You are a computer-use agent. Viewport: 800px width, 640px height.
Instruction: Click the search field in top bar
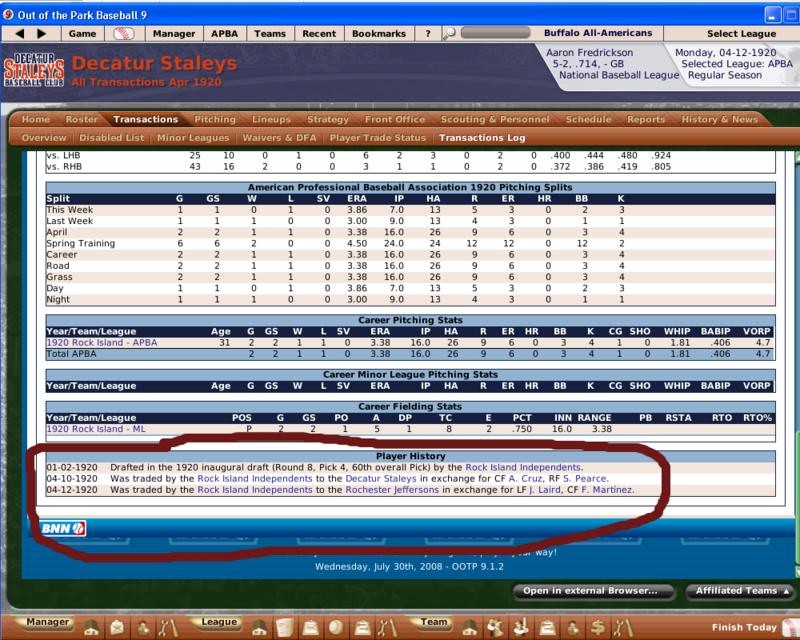point(495,33)
